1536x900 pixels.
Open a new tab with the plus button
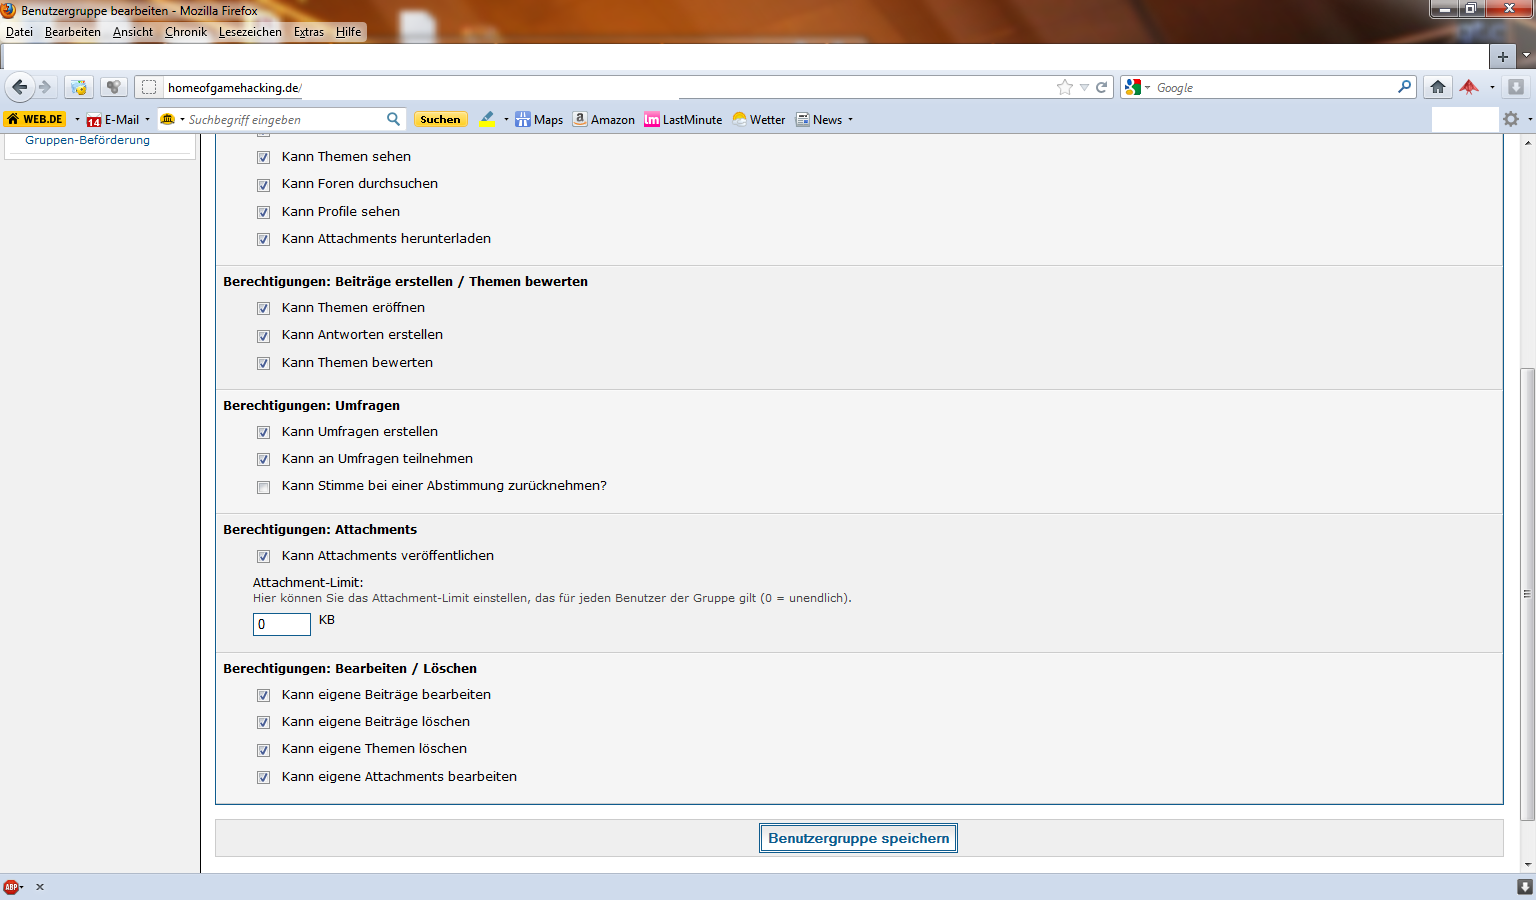(x=1502, y=57)
